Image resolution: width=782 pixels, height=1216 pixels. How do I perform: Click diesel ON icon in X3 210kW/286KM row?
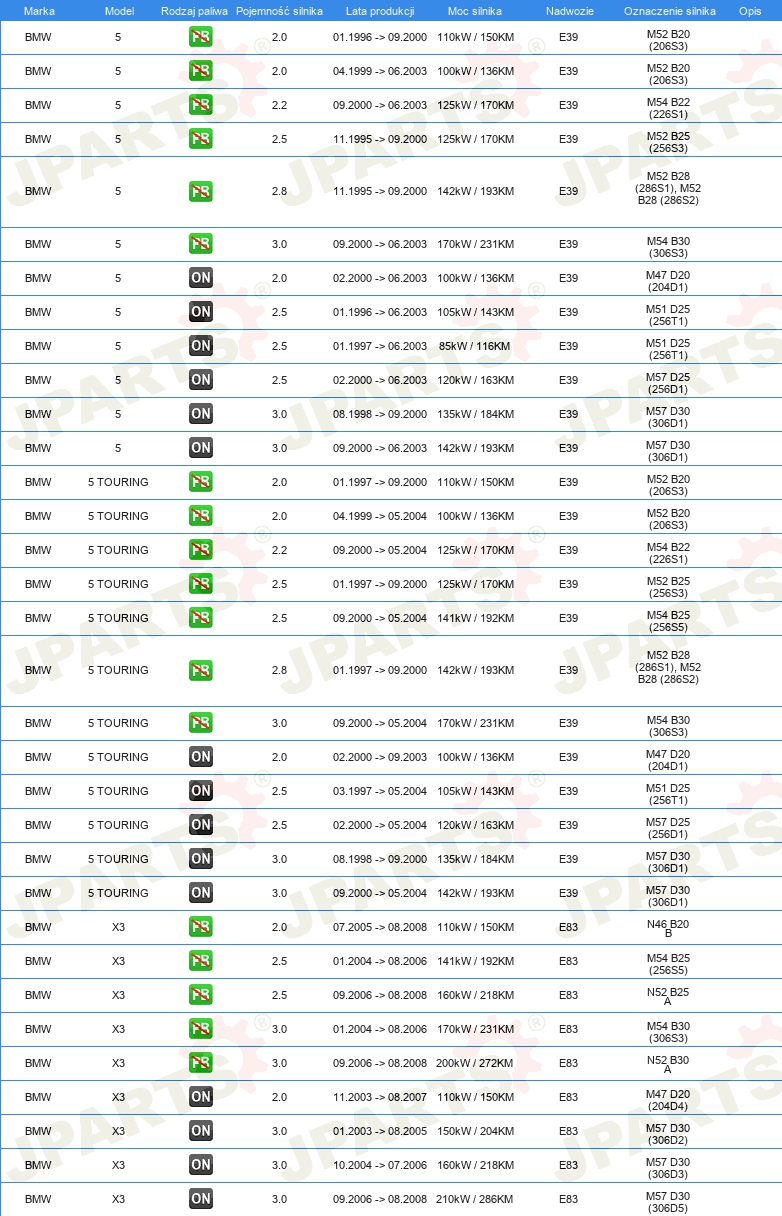pos(201,1199)
